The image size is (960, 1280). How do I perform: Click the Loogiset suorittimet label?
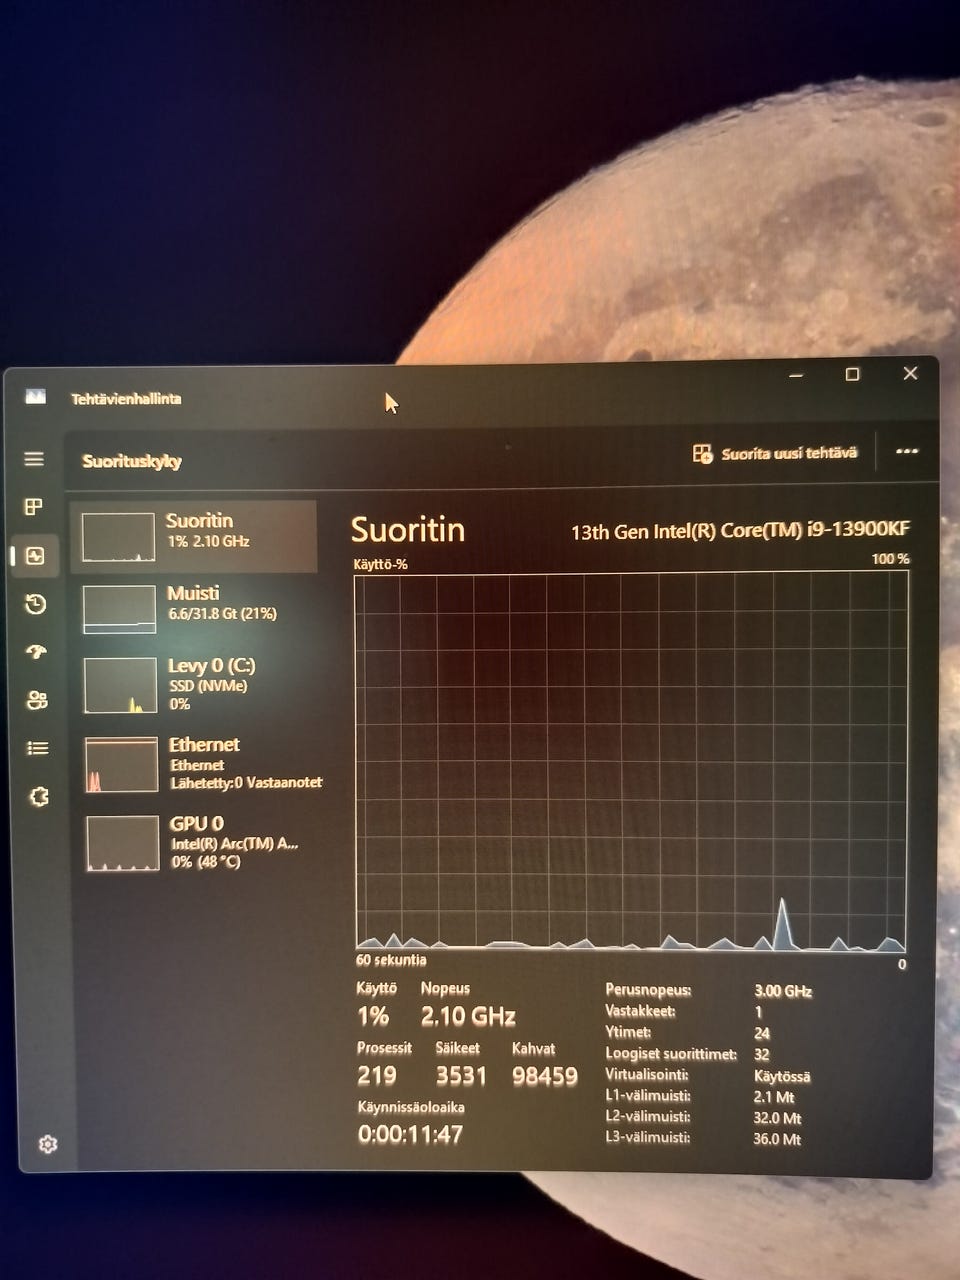pyautogui.click(x=671, y=1054)
